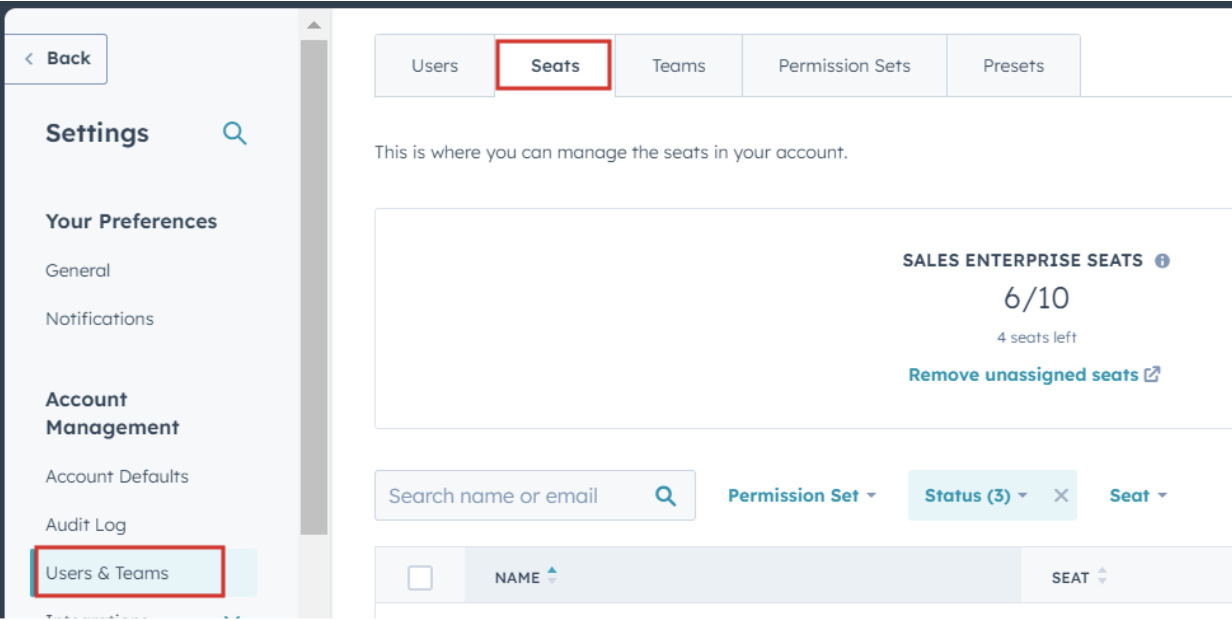Toggle the select all rows checkbox

[420, 578]
